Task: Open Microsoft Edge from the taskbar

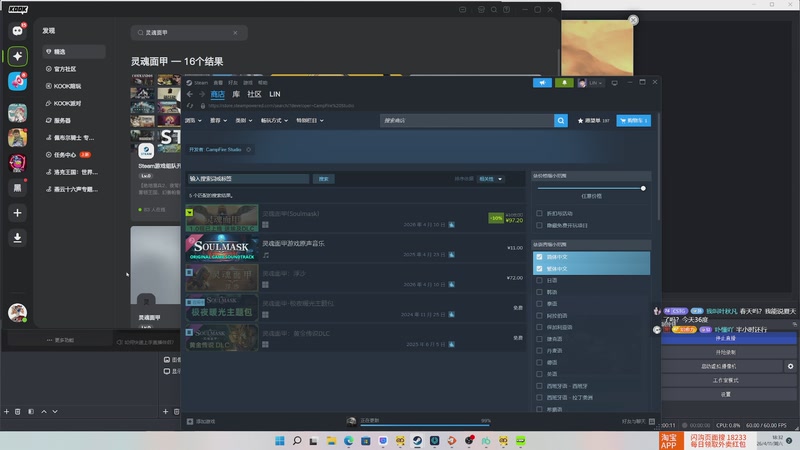Action: [348, 441]
